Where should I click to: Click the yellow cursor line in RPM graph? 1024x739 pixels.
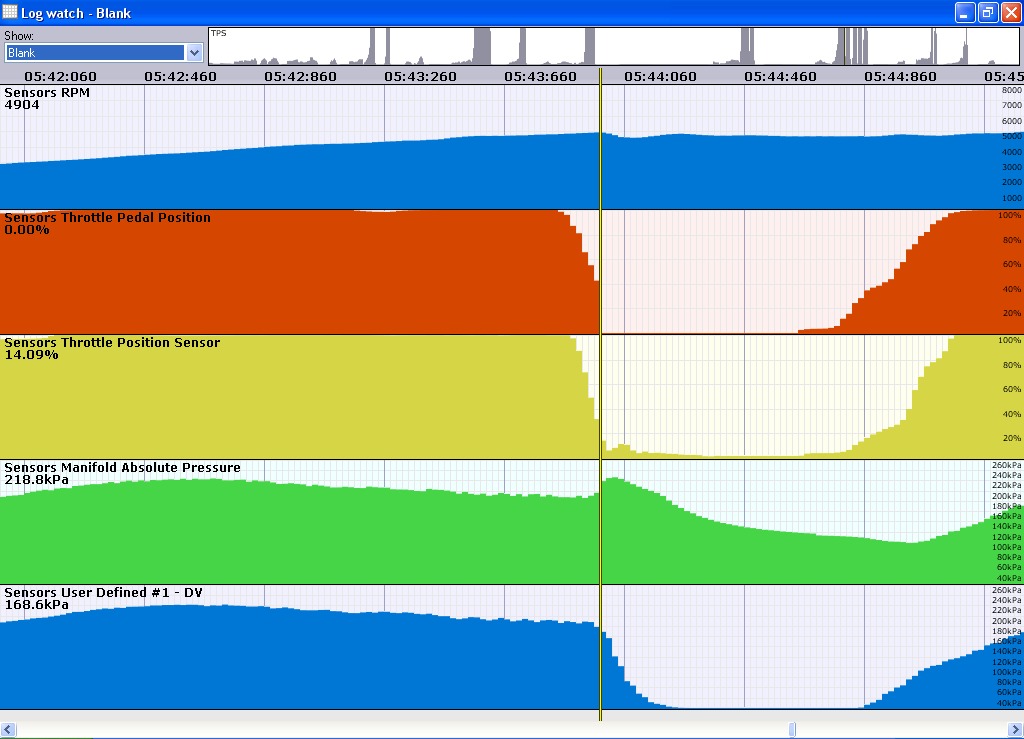[600, 147]
